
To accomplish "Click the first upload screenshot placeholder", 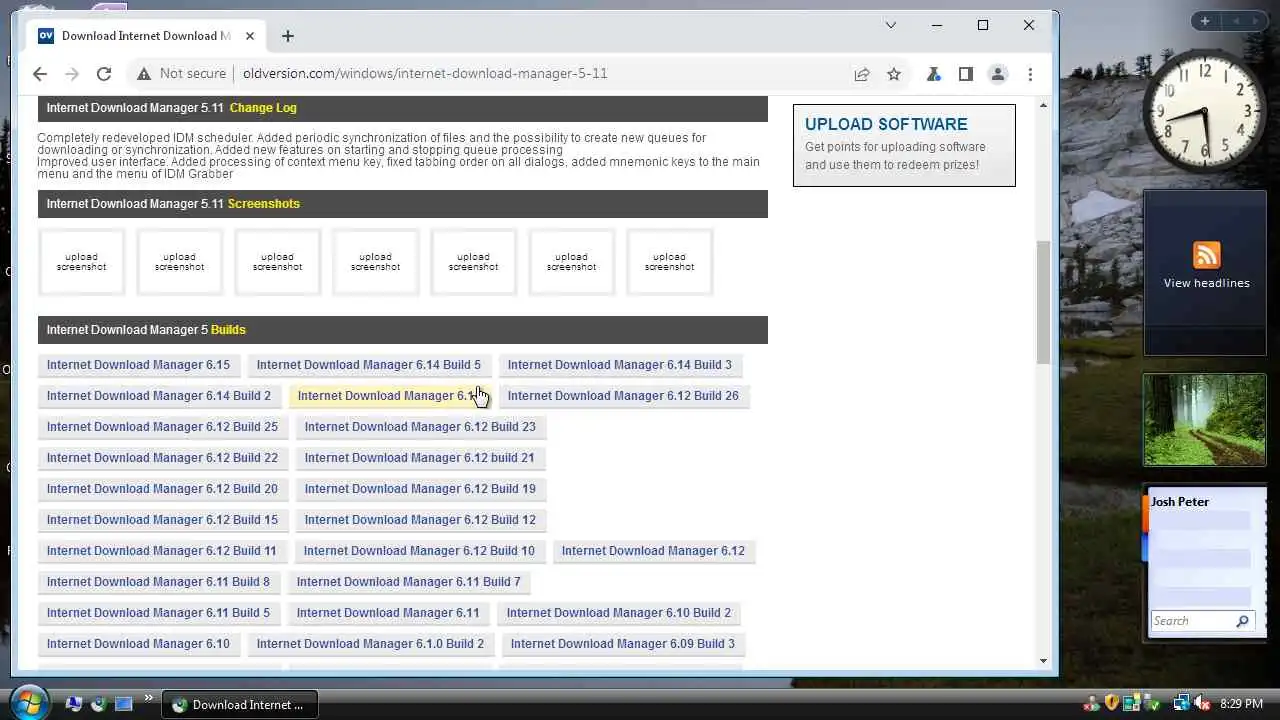I will coord(81,262).
